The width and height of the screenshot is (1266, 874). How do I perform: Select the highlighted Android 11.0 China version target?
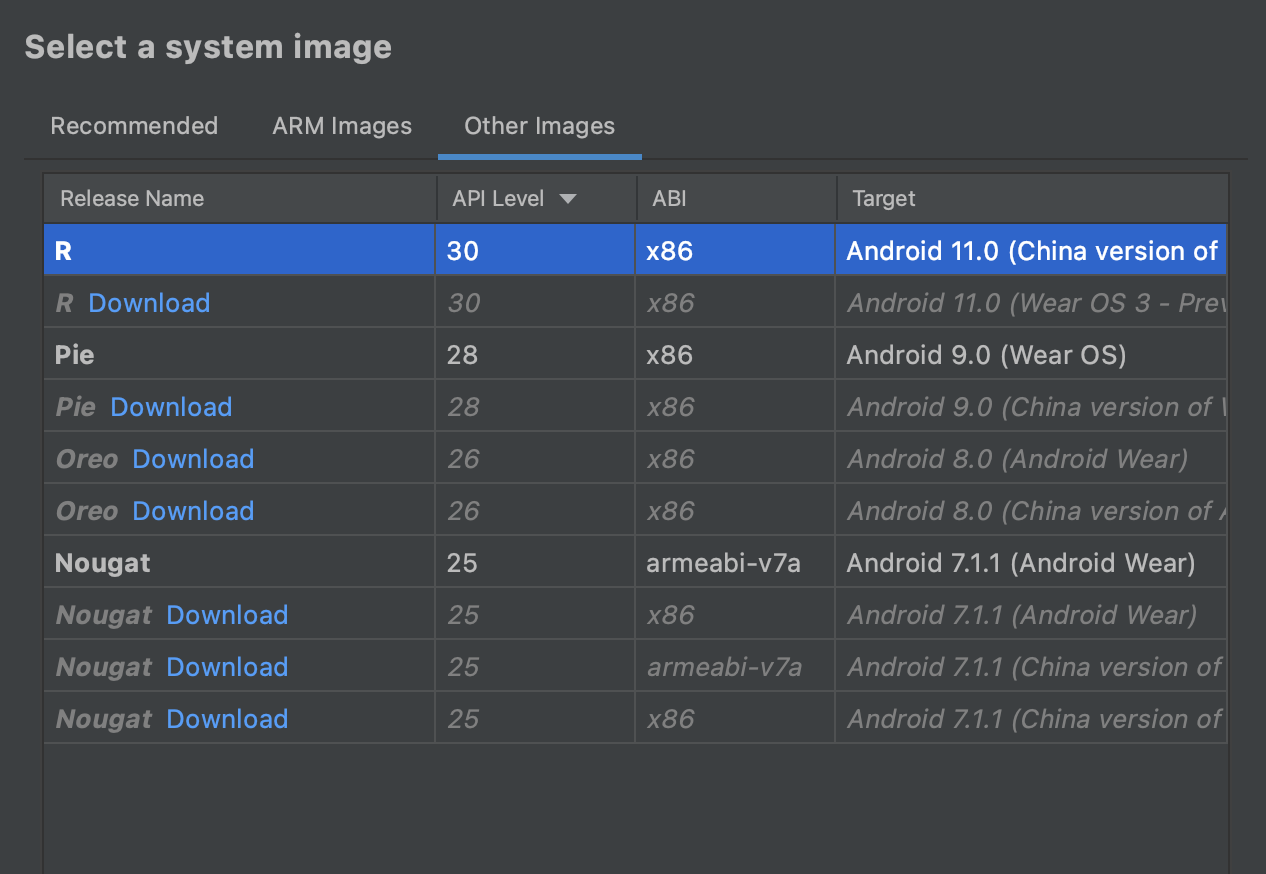point(1032,251)
